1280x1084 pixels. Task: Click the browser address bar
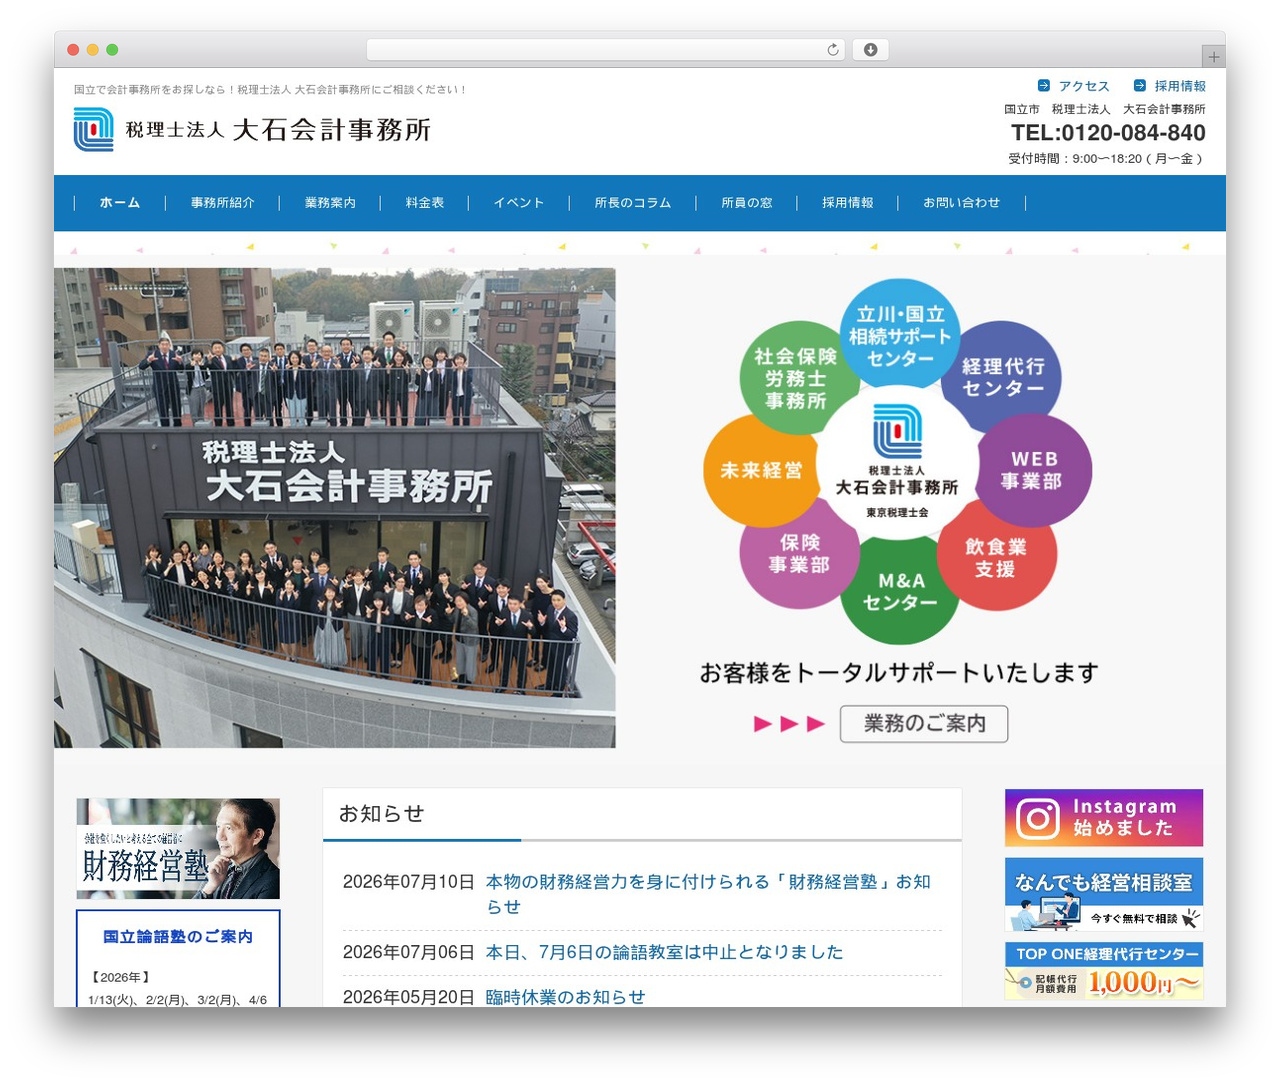point(606,50)
